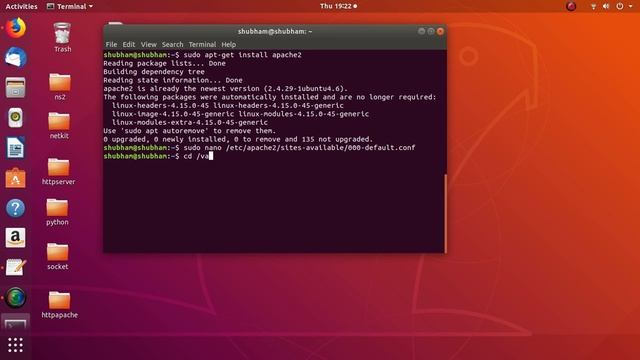The width and height of the screenshot is (640, 360).
Task: Expand the system menu arrow
Action: tap(630, 6)
